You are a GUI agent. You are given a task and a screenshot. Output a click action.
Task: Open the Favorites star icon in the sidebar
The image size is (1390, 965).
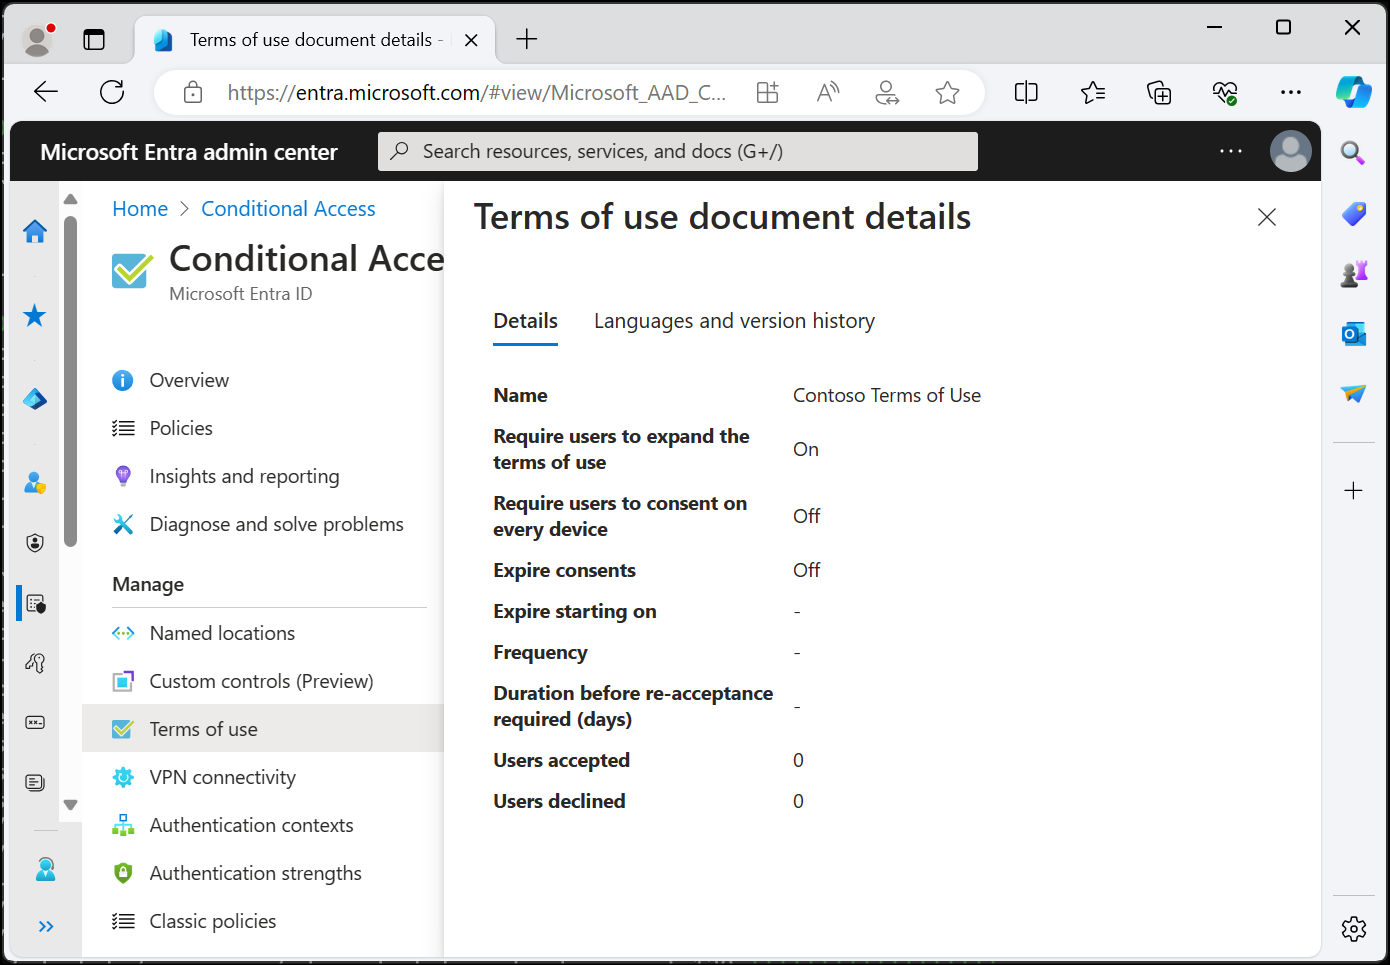tap(34, 315)
